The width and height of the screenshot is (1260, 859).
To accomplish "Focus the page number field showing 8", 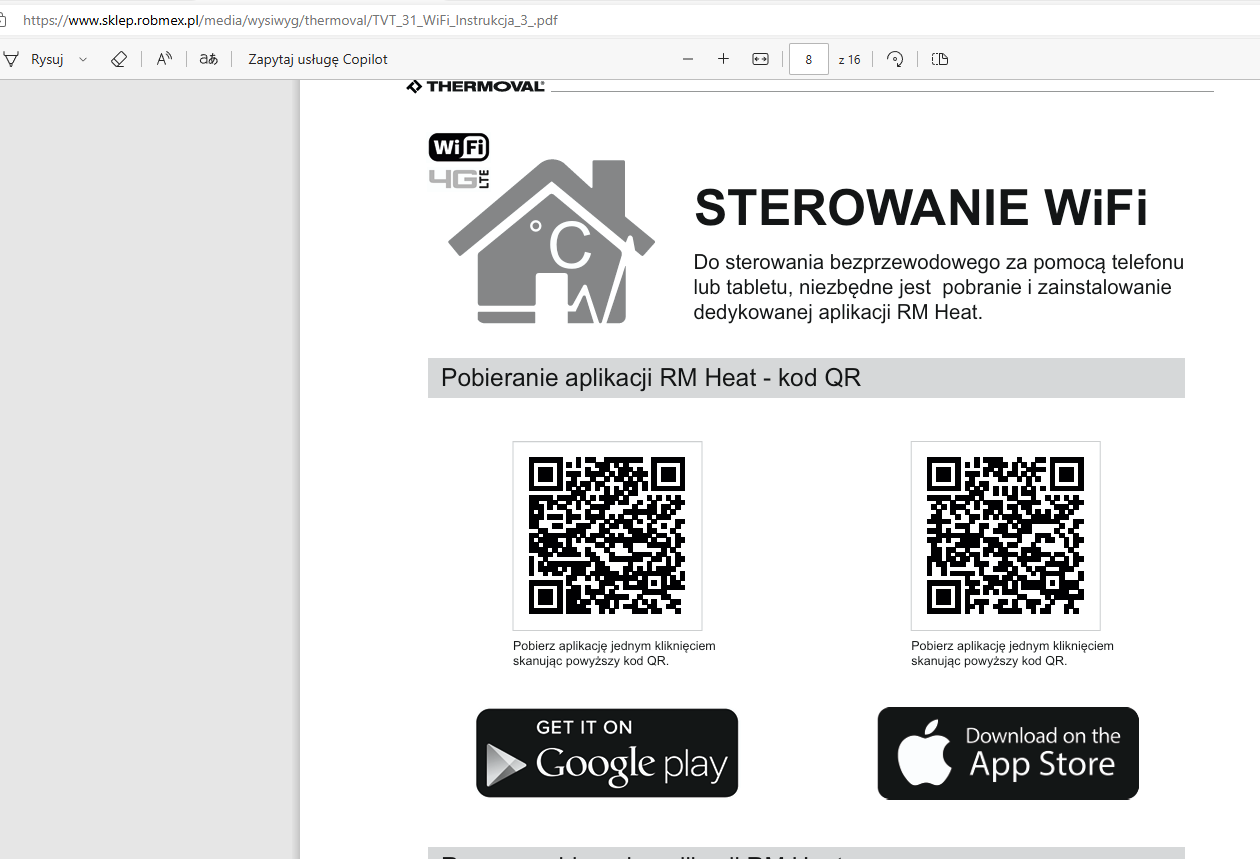I will point(808,59).
